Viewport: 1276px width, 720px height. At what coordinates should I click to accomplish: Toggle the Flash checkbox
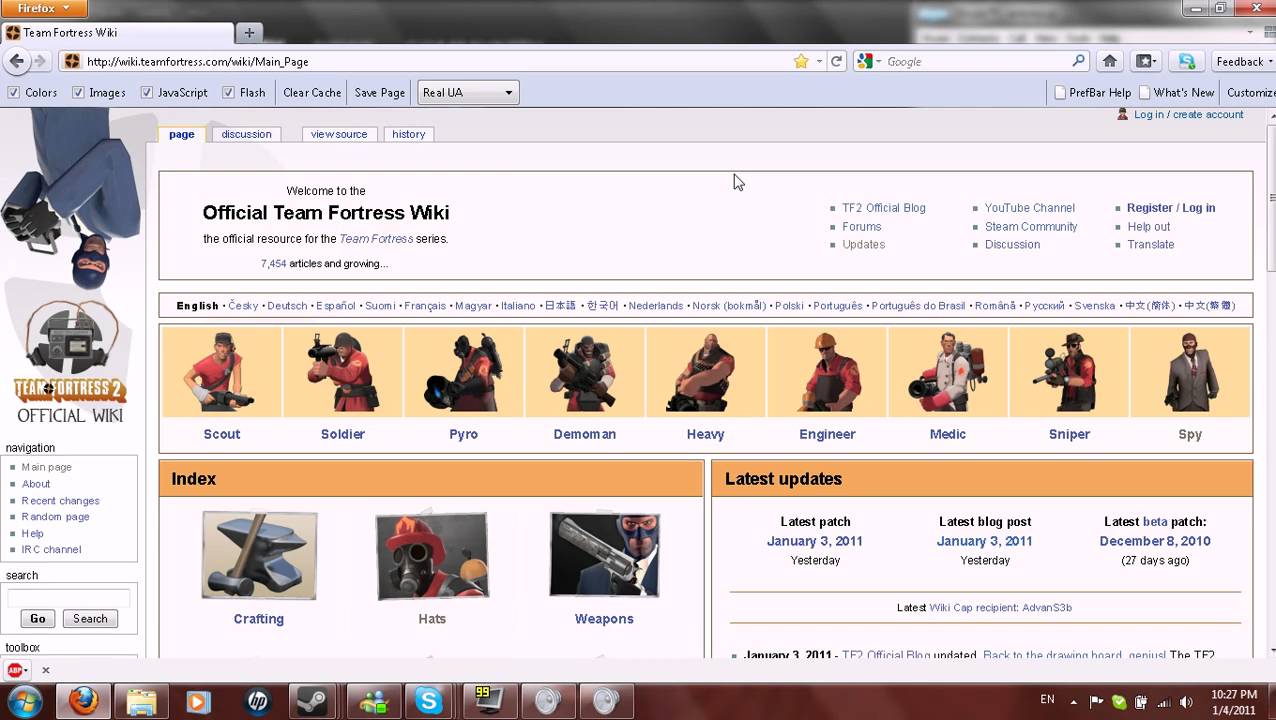tap(229, 92)
